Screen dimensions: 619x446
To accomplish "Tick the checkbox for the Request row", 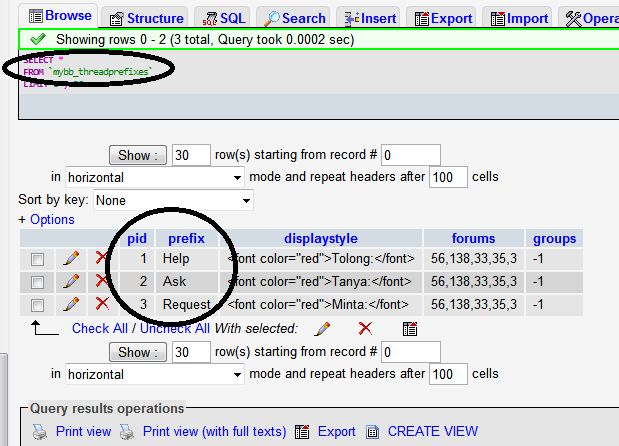I will 37,305.
